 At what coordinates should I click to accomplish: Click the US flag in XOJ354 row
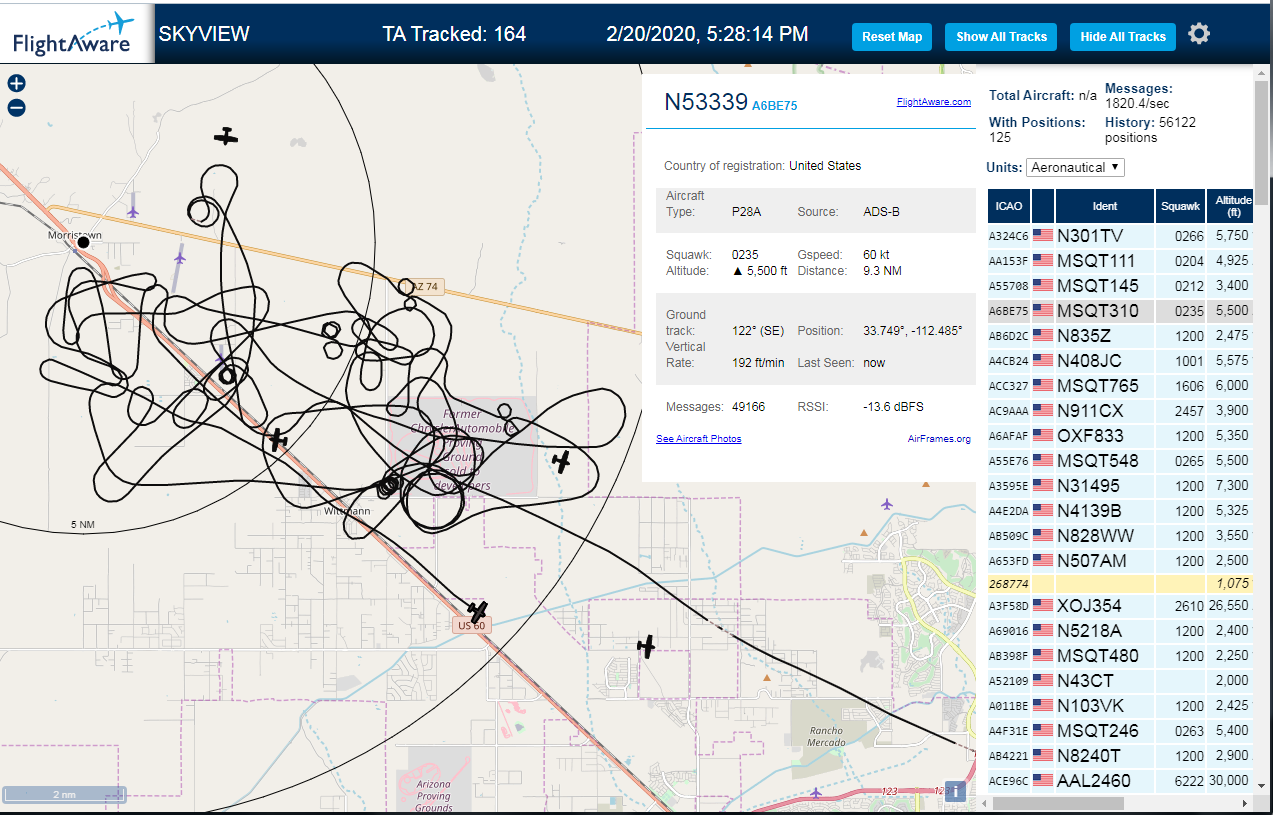(1043, 605)
